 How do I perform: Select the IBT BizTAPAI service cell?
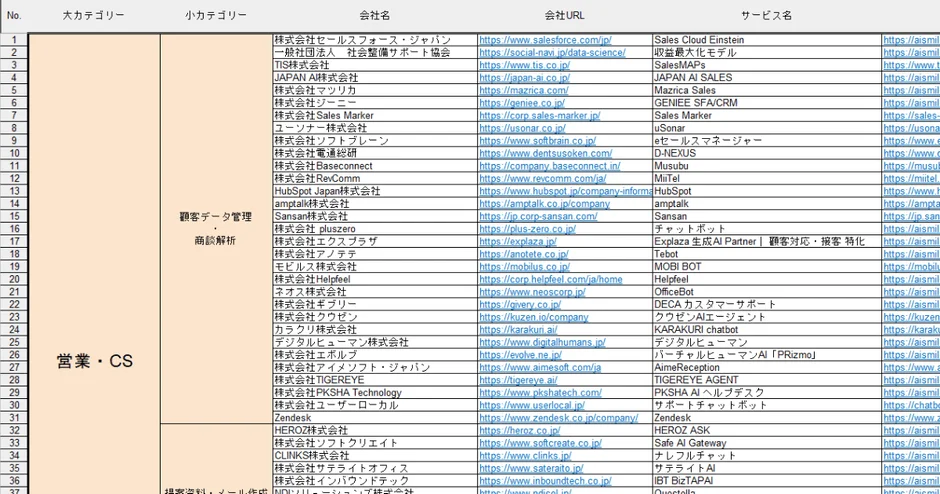767,481
